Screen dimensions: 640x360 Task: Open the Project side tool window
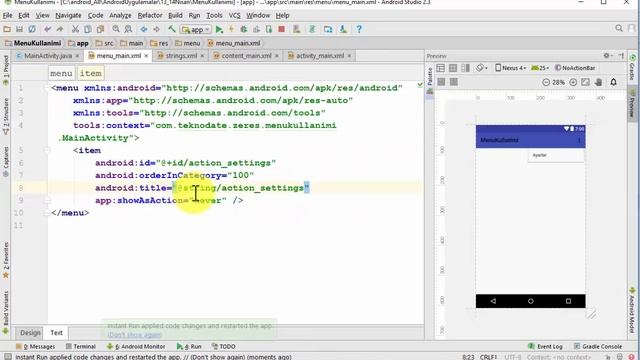6,70
